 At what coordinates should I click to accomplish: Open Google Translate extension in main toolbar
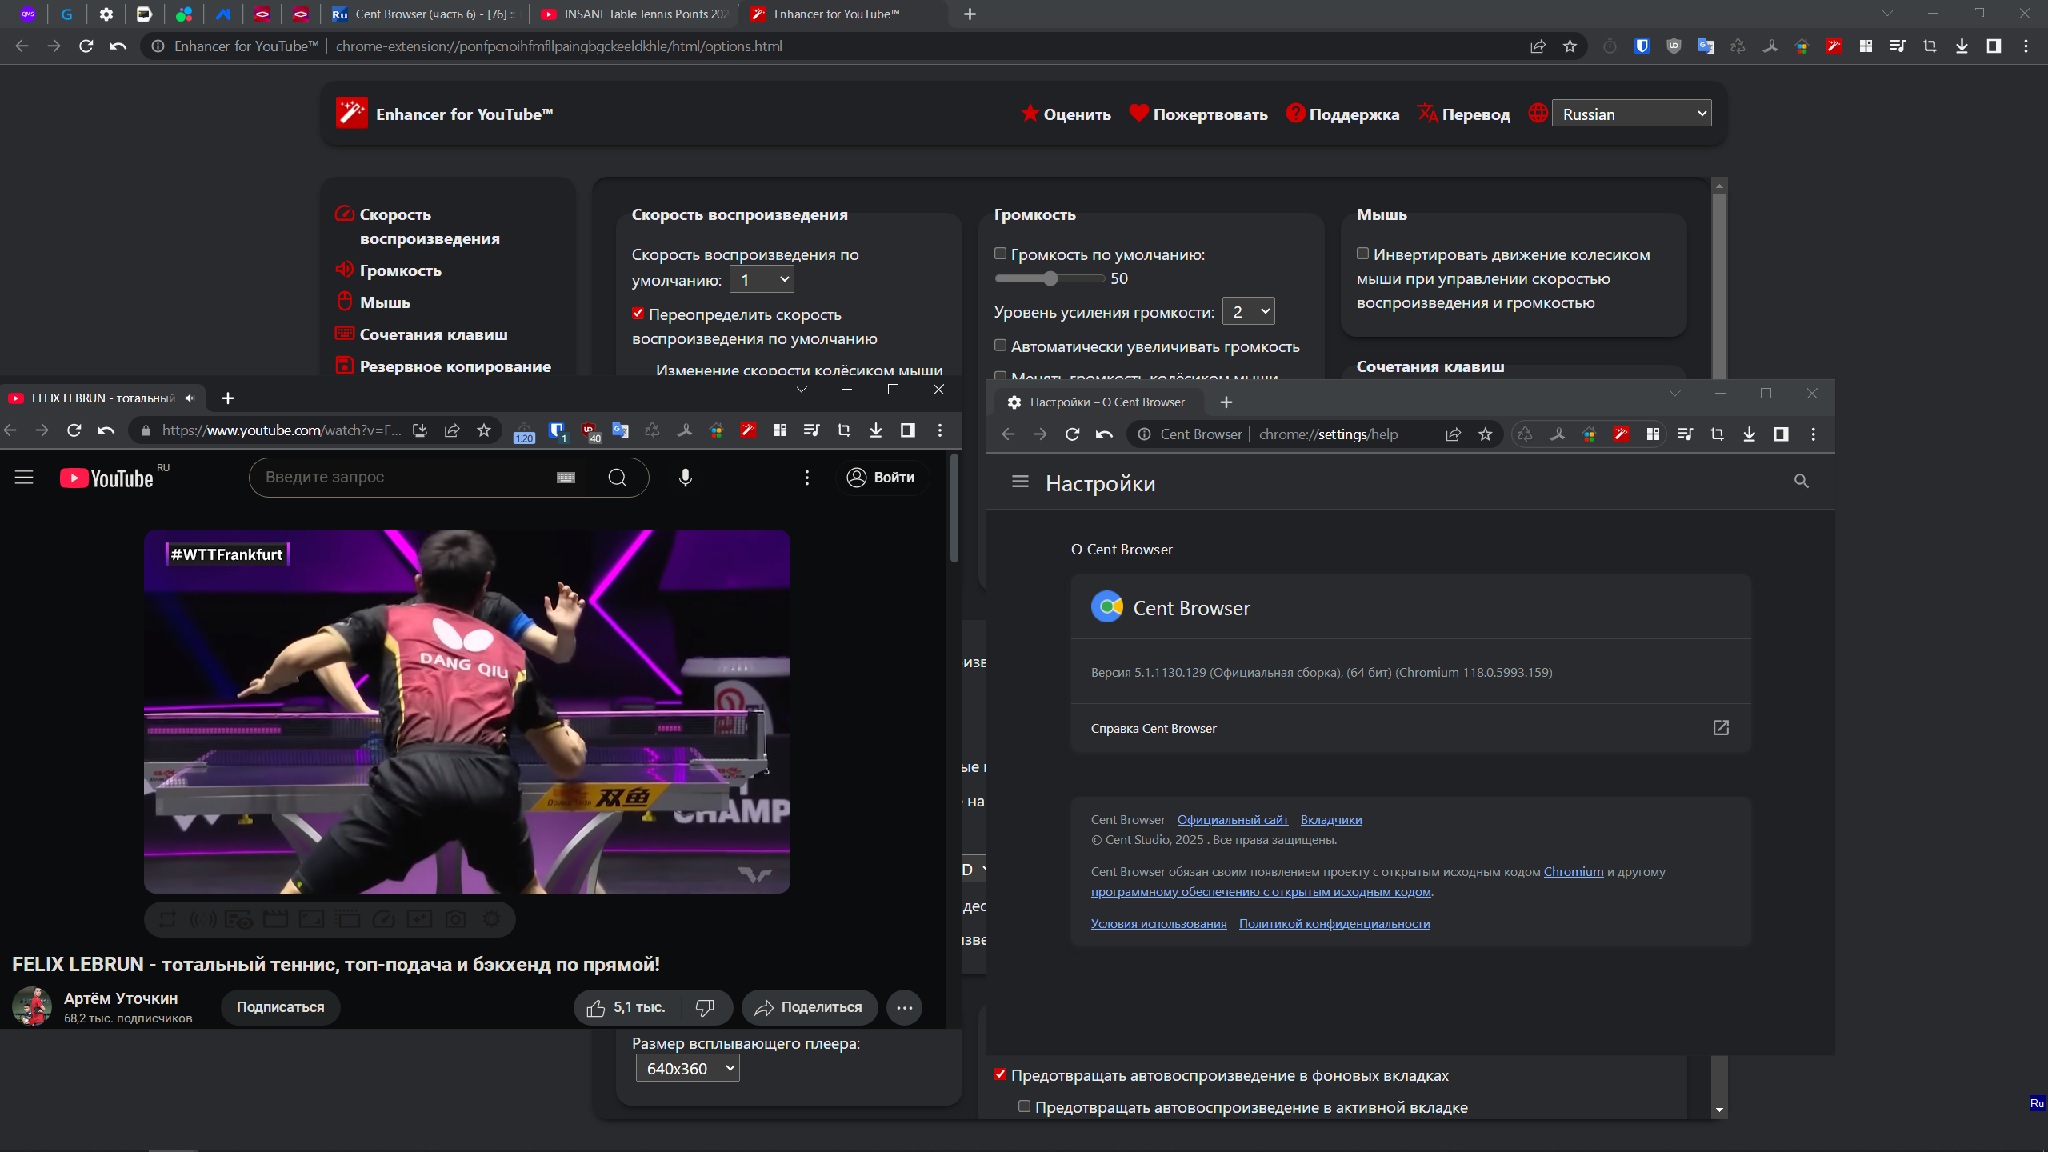(x=1705, y=46)
